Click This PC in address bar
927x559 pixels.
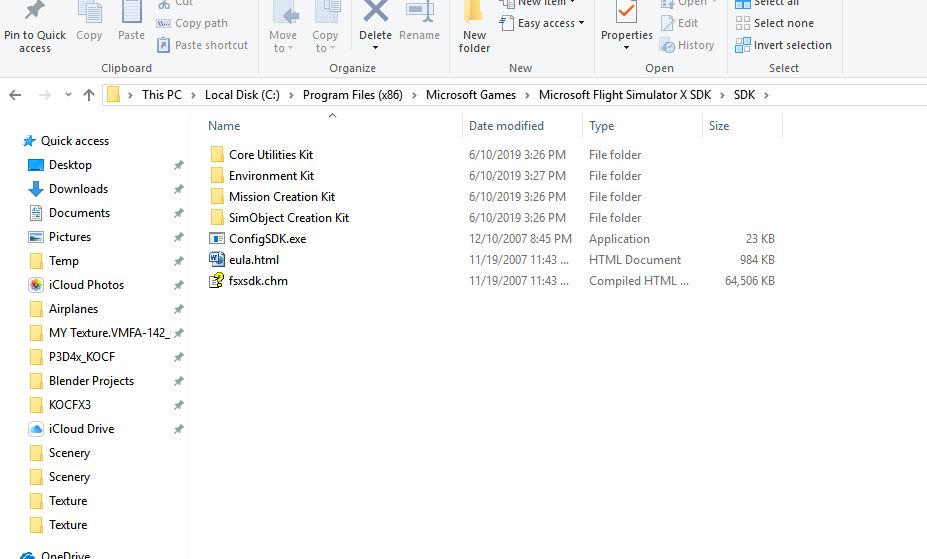pos(161,95)
